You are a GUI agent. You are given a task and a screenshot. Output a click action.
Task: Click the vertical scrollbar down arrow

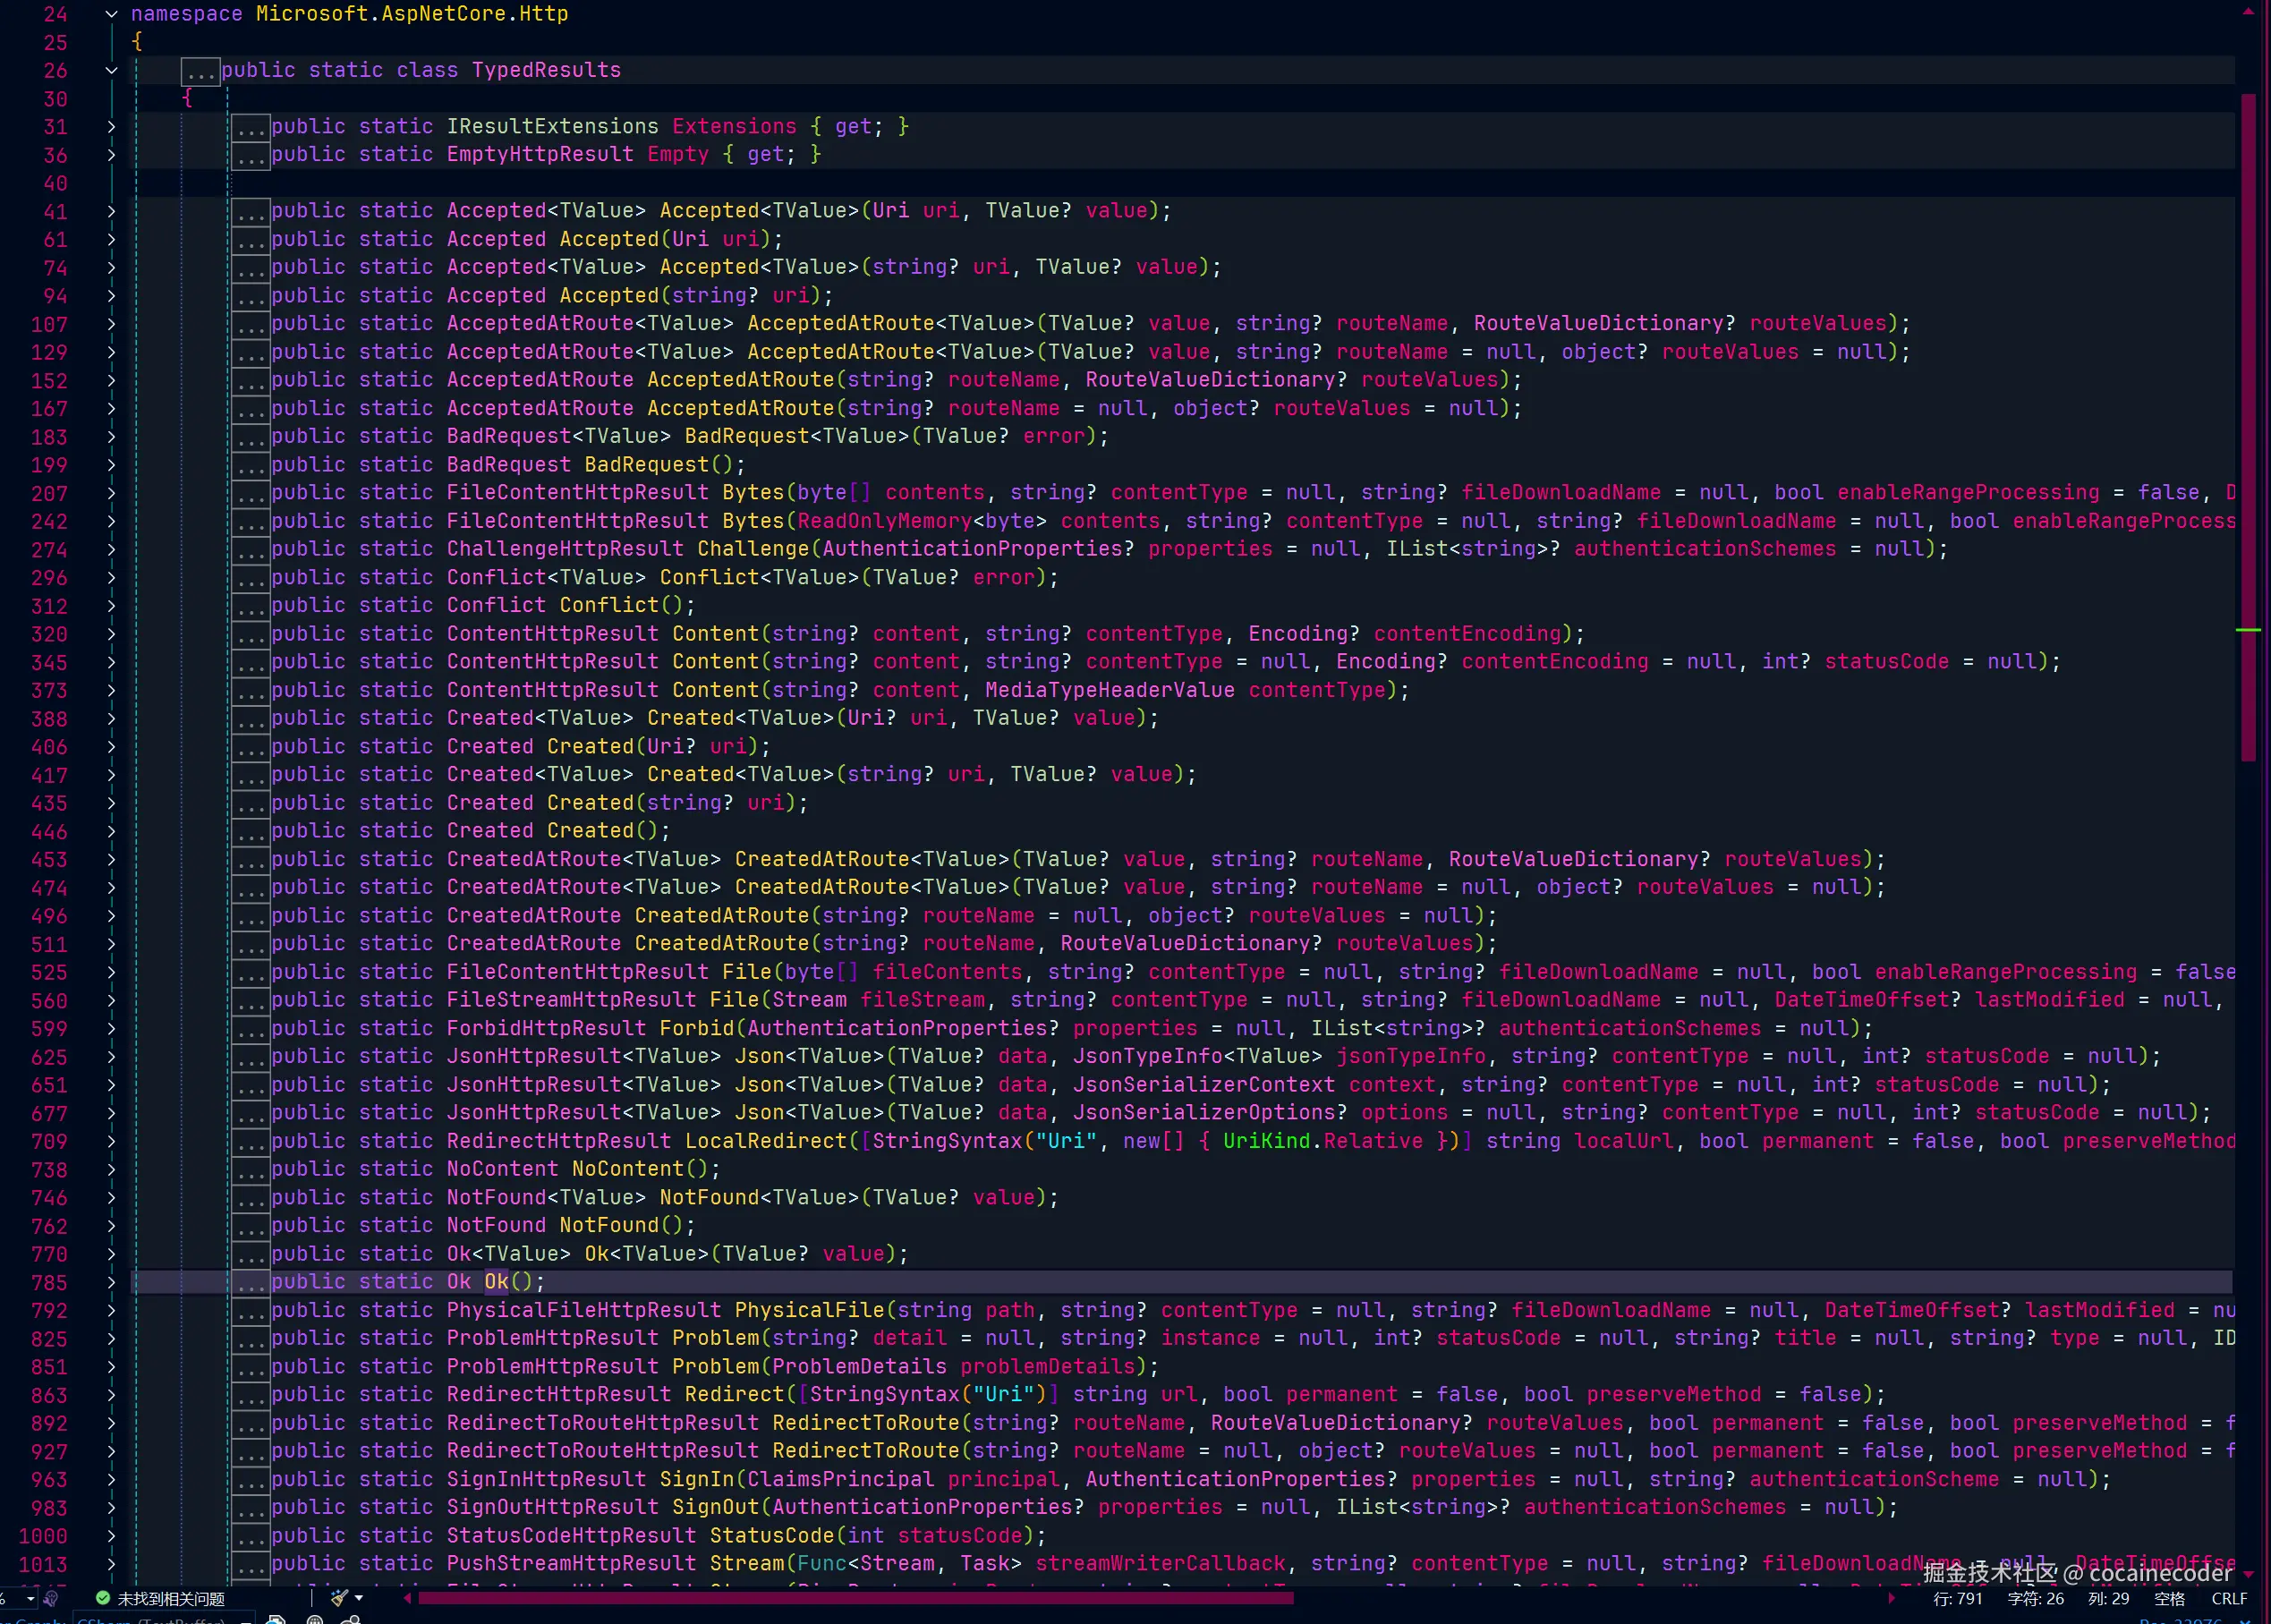(x=2248, y=1574)
